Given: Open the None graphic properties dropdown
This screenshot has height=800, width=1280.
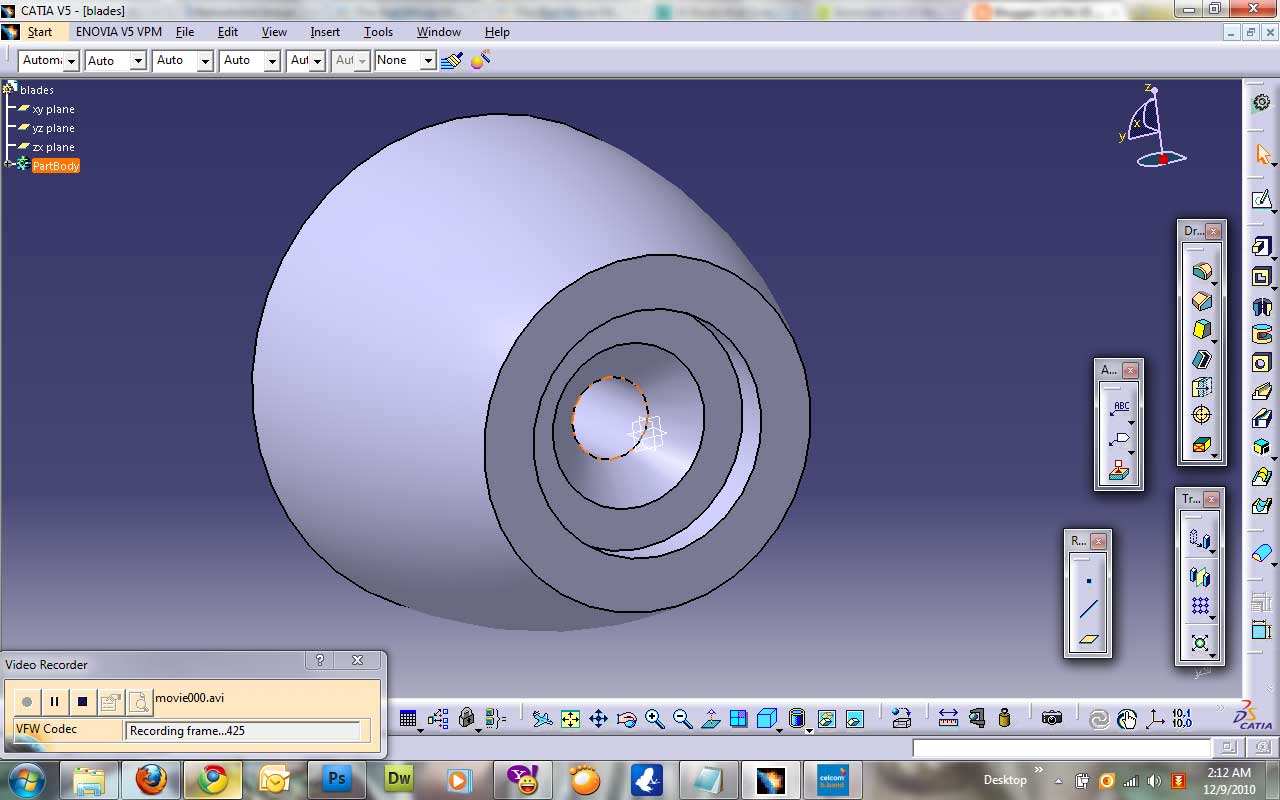Looking at the screenshot, I should click(429, 60).
